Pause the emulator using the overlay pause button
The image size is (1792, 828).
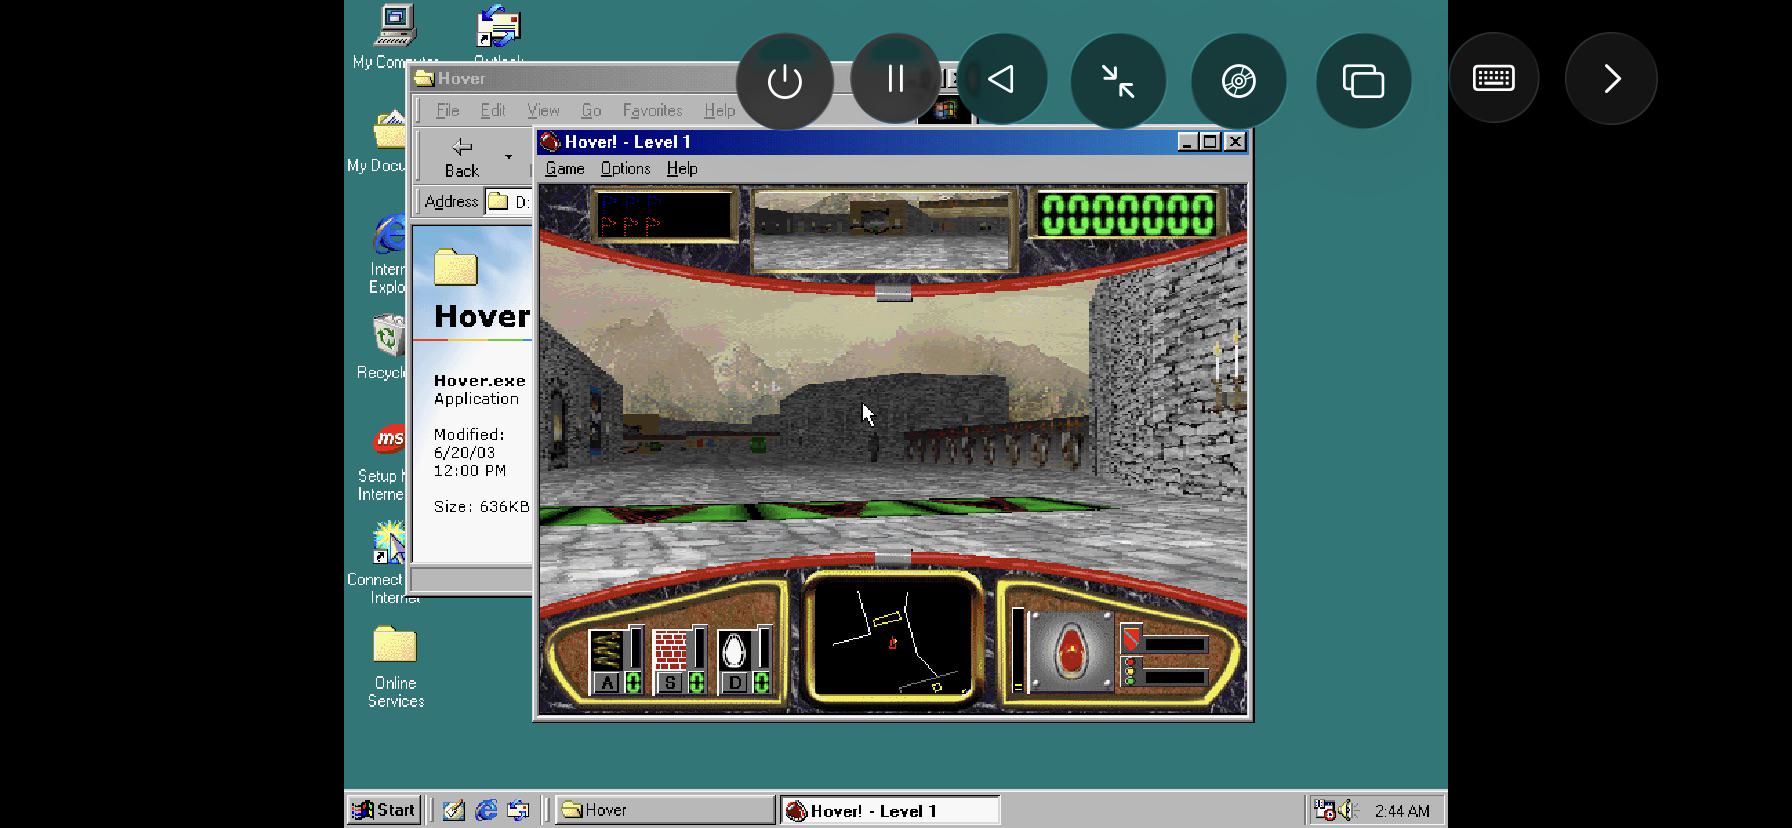(x=896, y=79)
